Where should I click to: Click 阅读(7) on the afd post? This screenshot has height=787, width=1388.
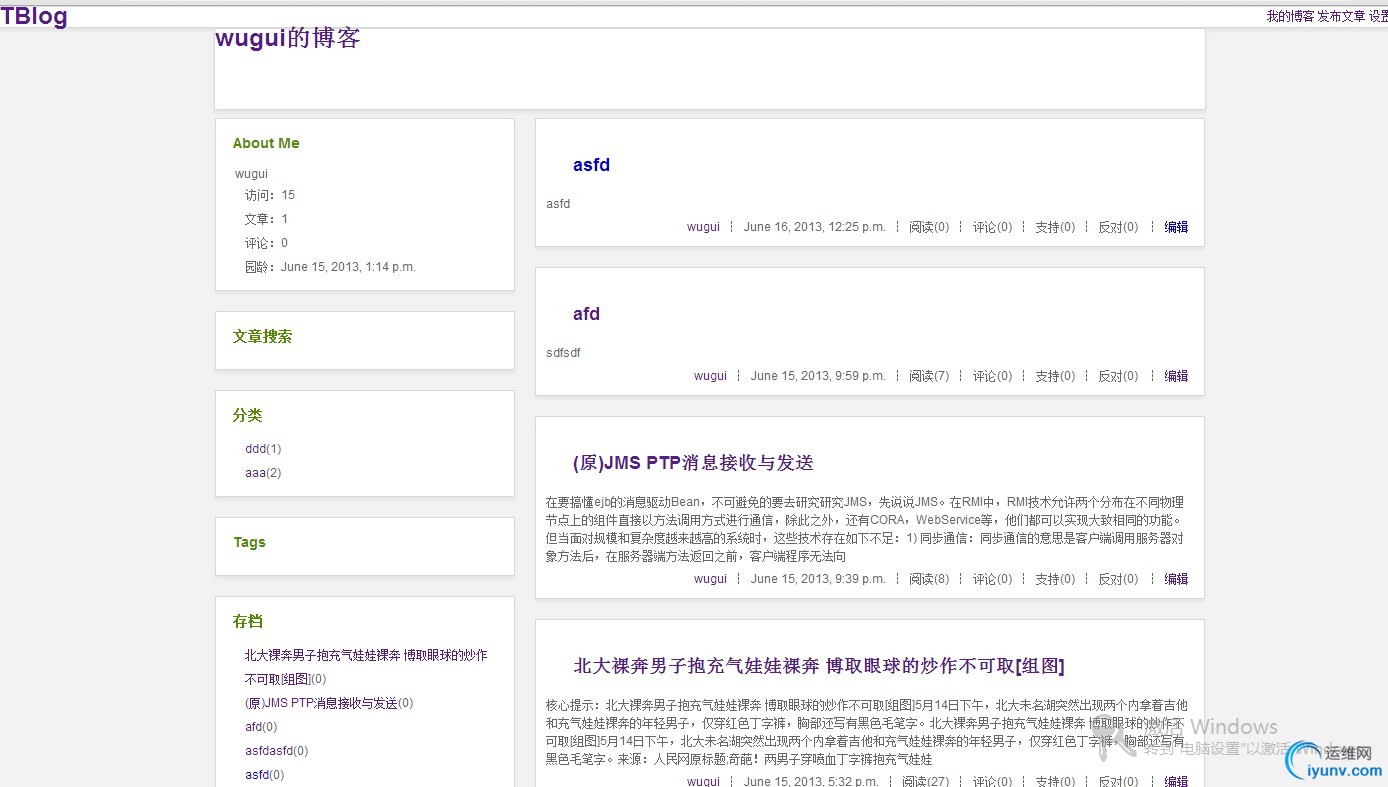(x=929, y=376)
